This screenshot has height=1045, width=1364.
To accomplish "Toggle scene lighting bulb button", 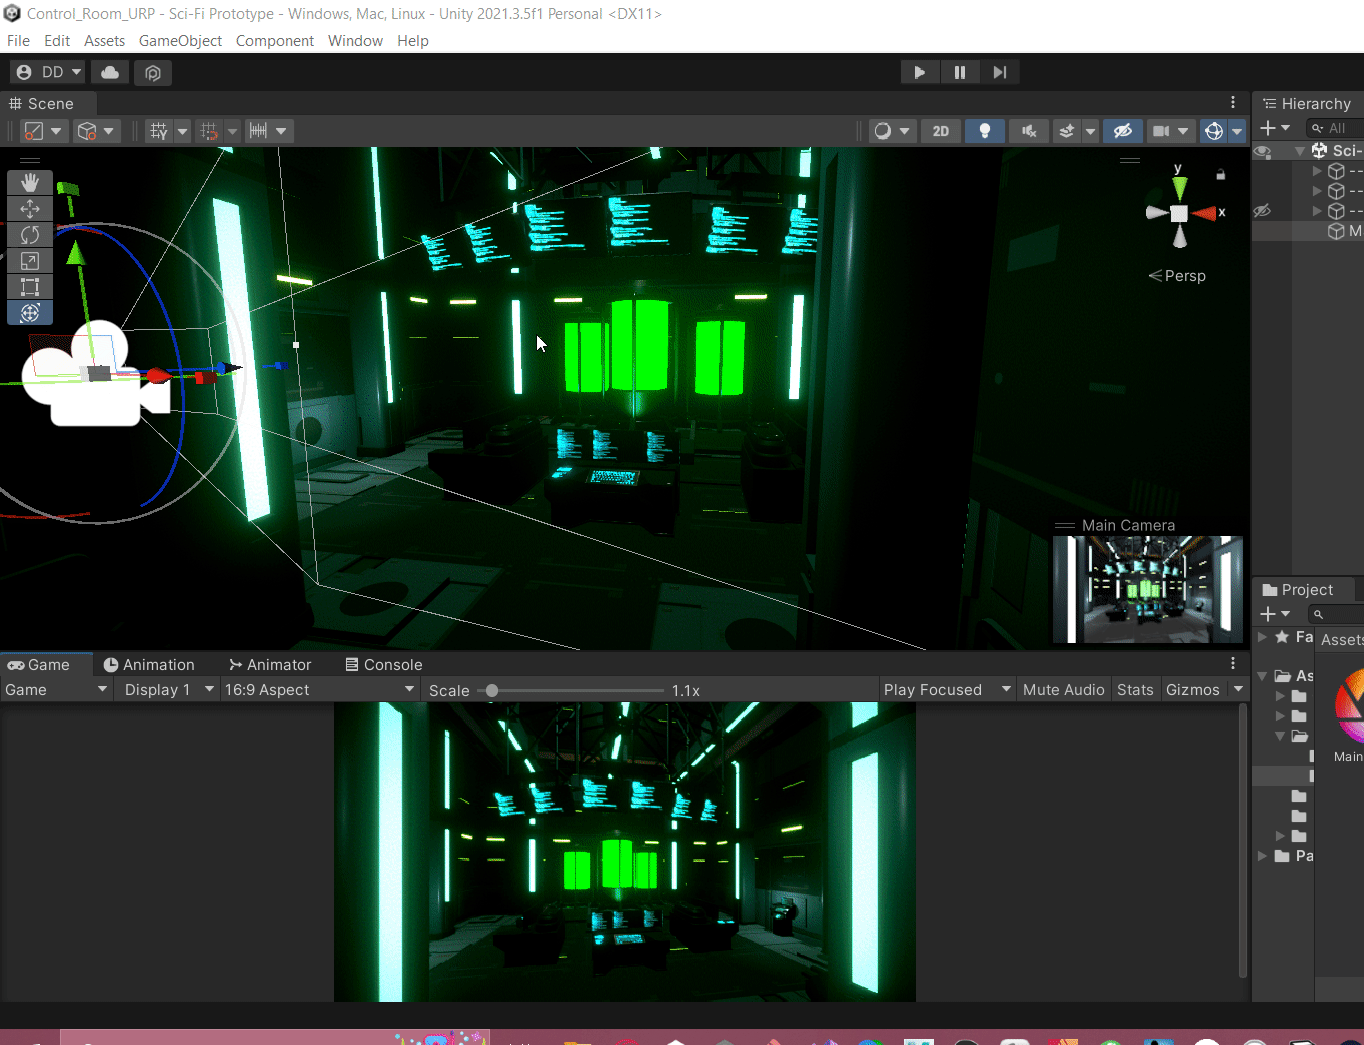I will (984, 131).
